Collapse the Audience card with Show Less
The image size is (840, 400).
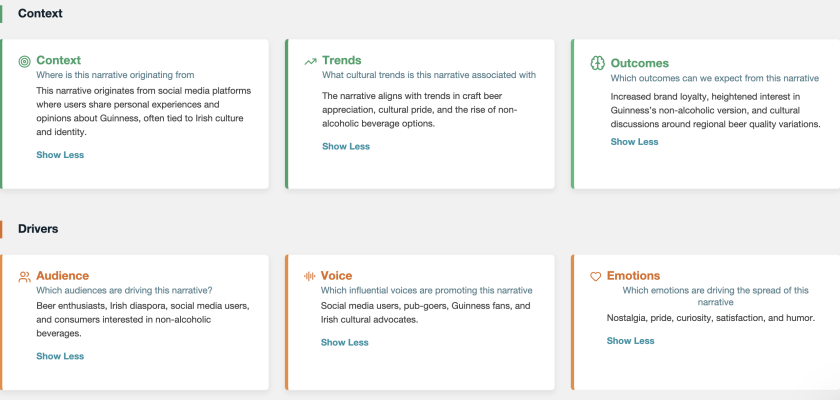pyautogui.click(x=60, y=356)
